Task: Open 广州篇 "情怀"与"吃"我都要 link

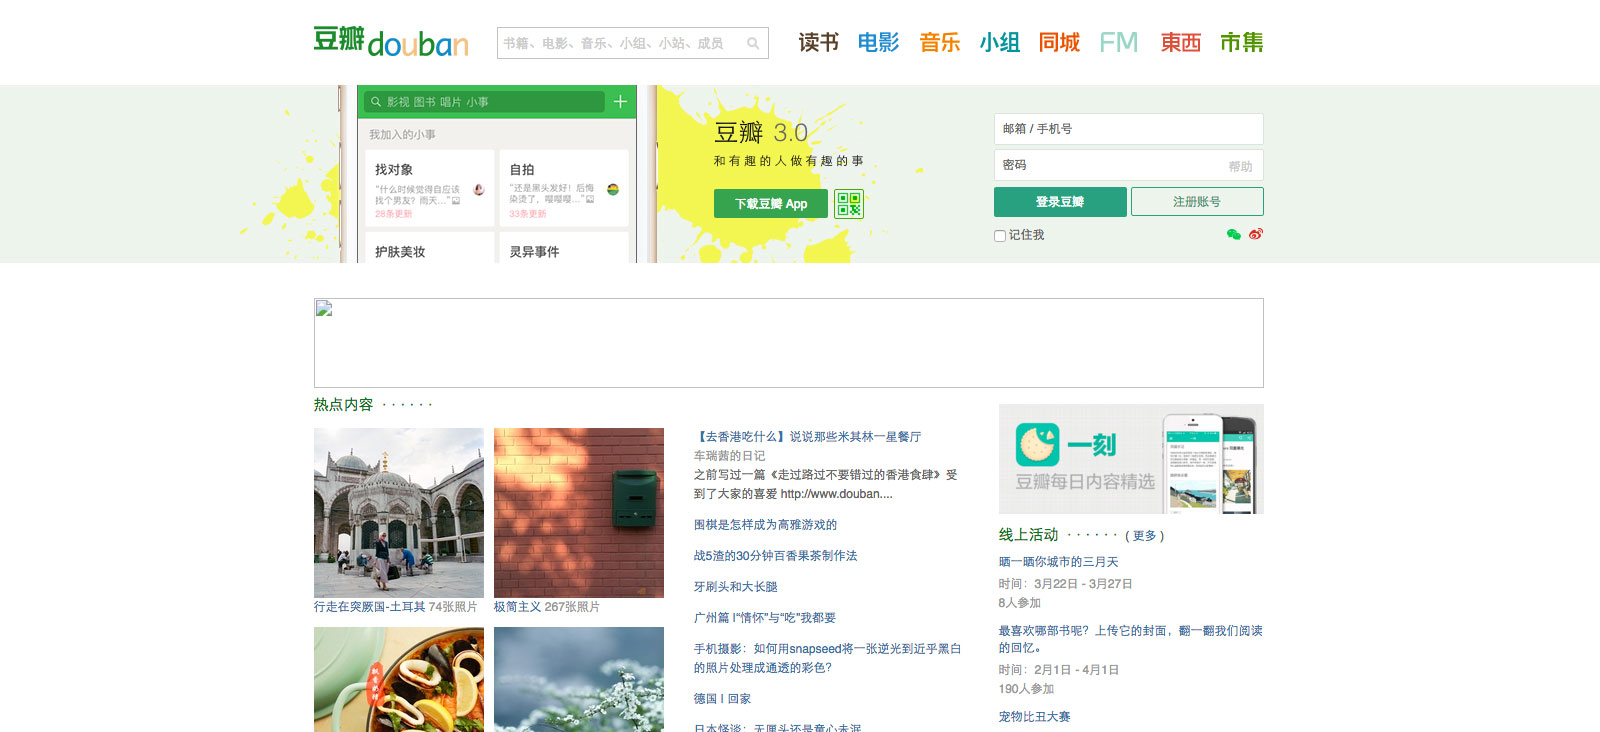Action: pos(765,618)
